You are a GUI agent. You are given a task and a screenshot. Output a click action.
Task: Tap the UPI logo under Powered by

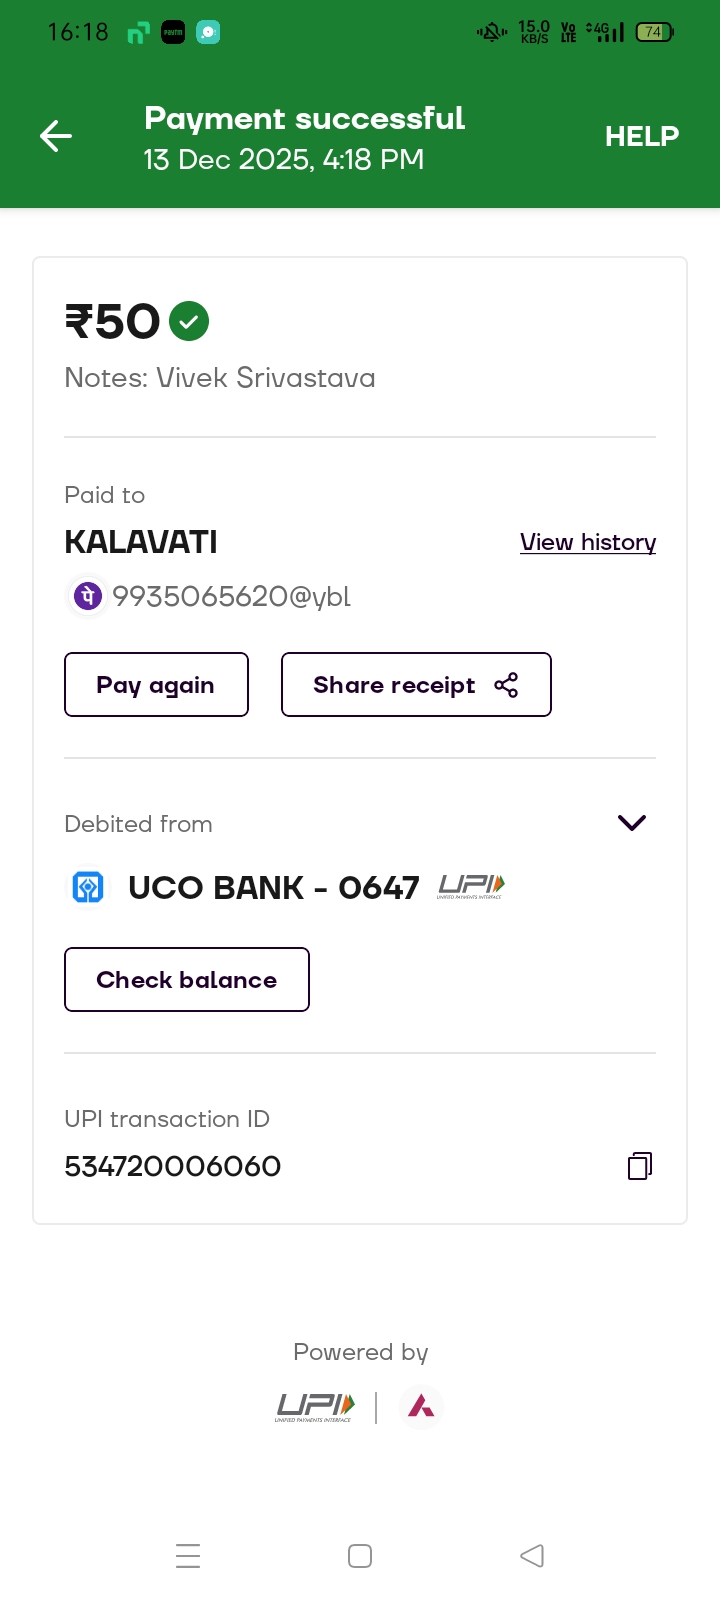tap(315, 1407)
